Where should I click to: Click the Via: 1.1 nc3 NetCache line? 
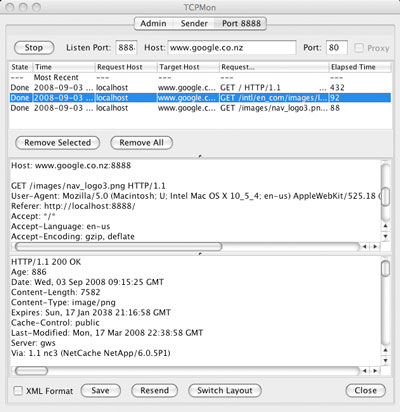tap(91, 353)
